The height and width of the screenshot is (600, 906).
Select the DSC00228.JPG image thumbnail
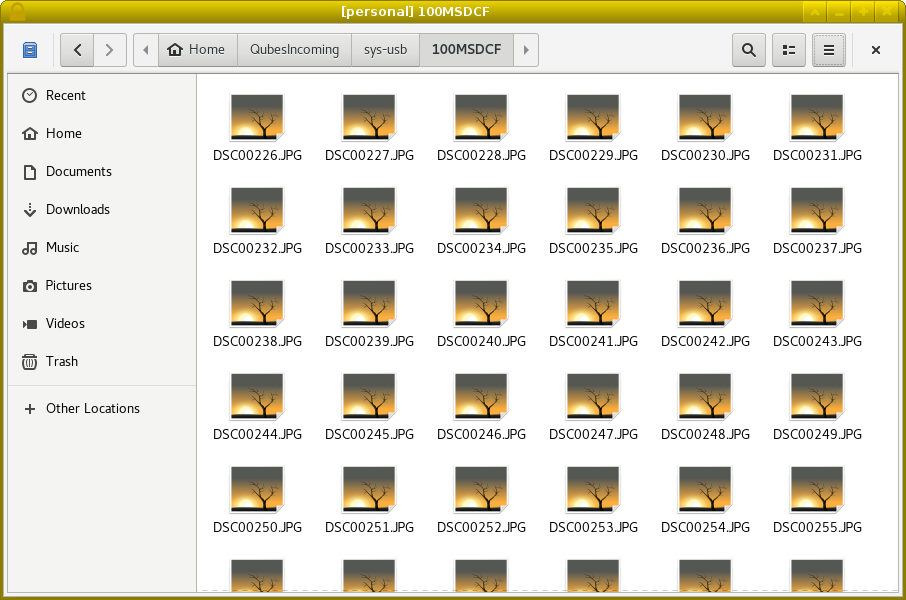point(481,117)
